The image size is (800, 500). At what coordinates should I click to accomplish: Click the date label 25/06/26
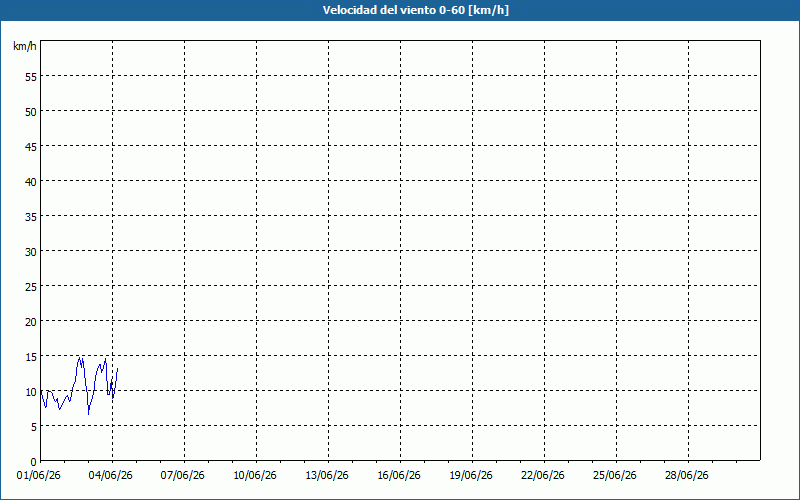coord(614,476)
